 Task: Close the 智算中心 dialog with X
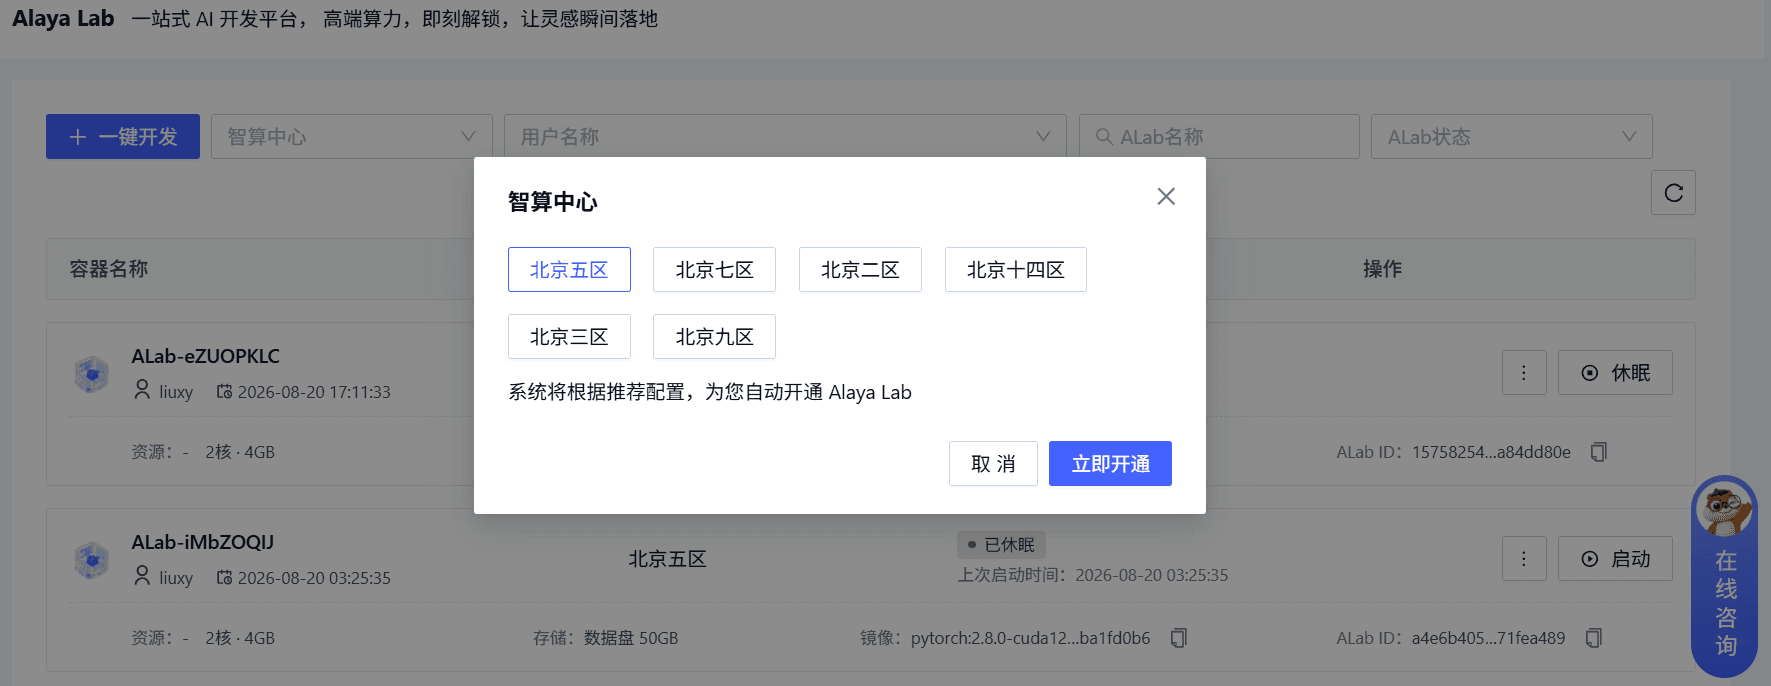point(1166,196)
